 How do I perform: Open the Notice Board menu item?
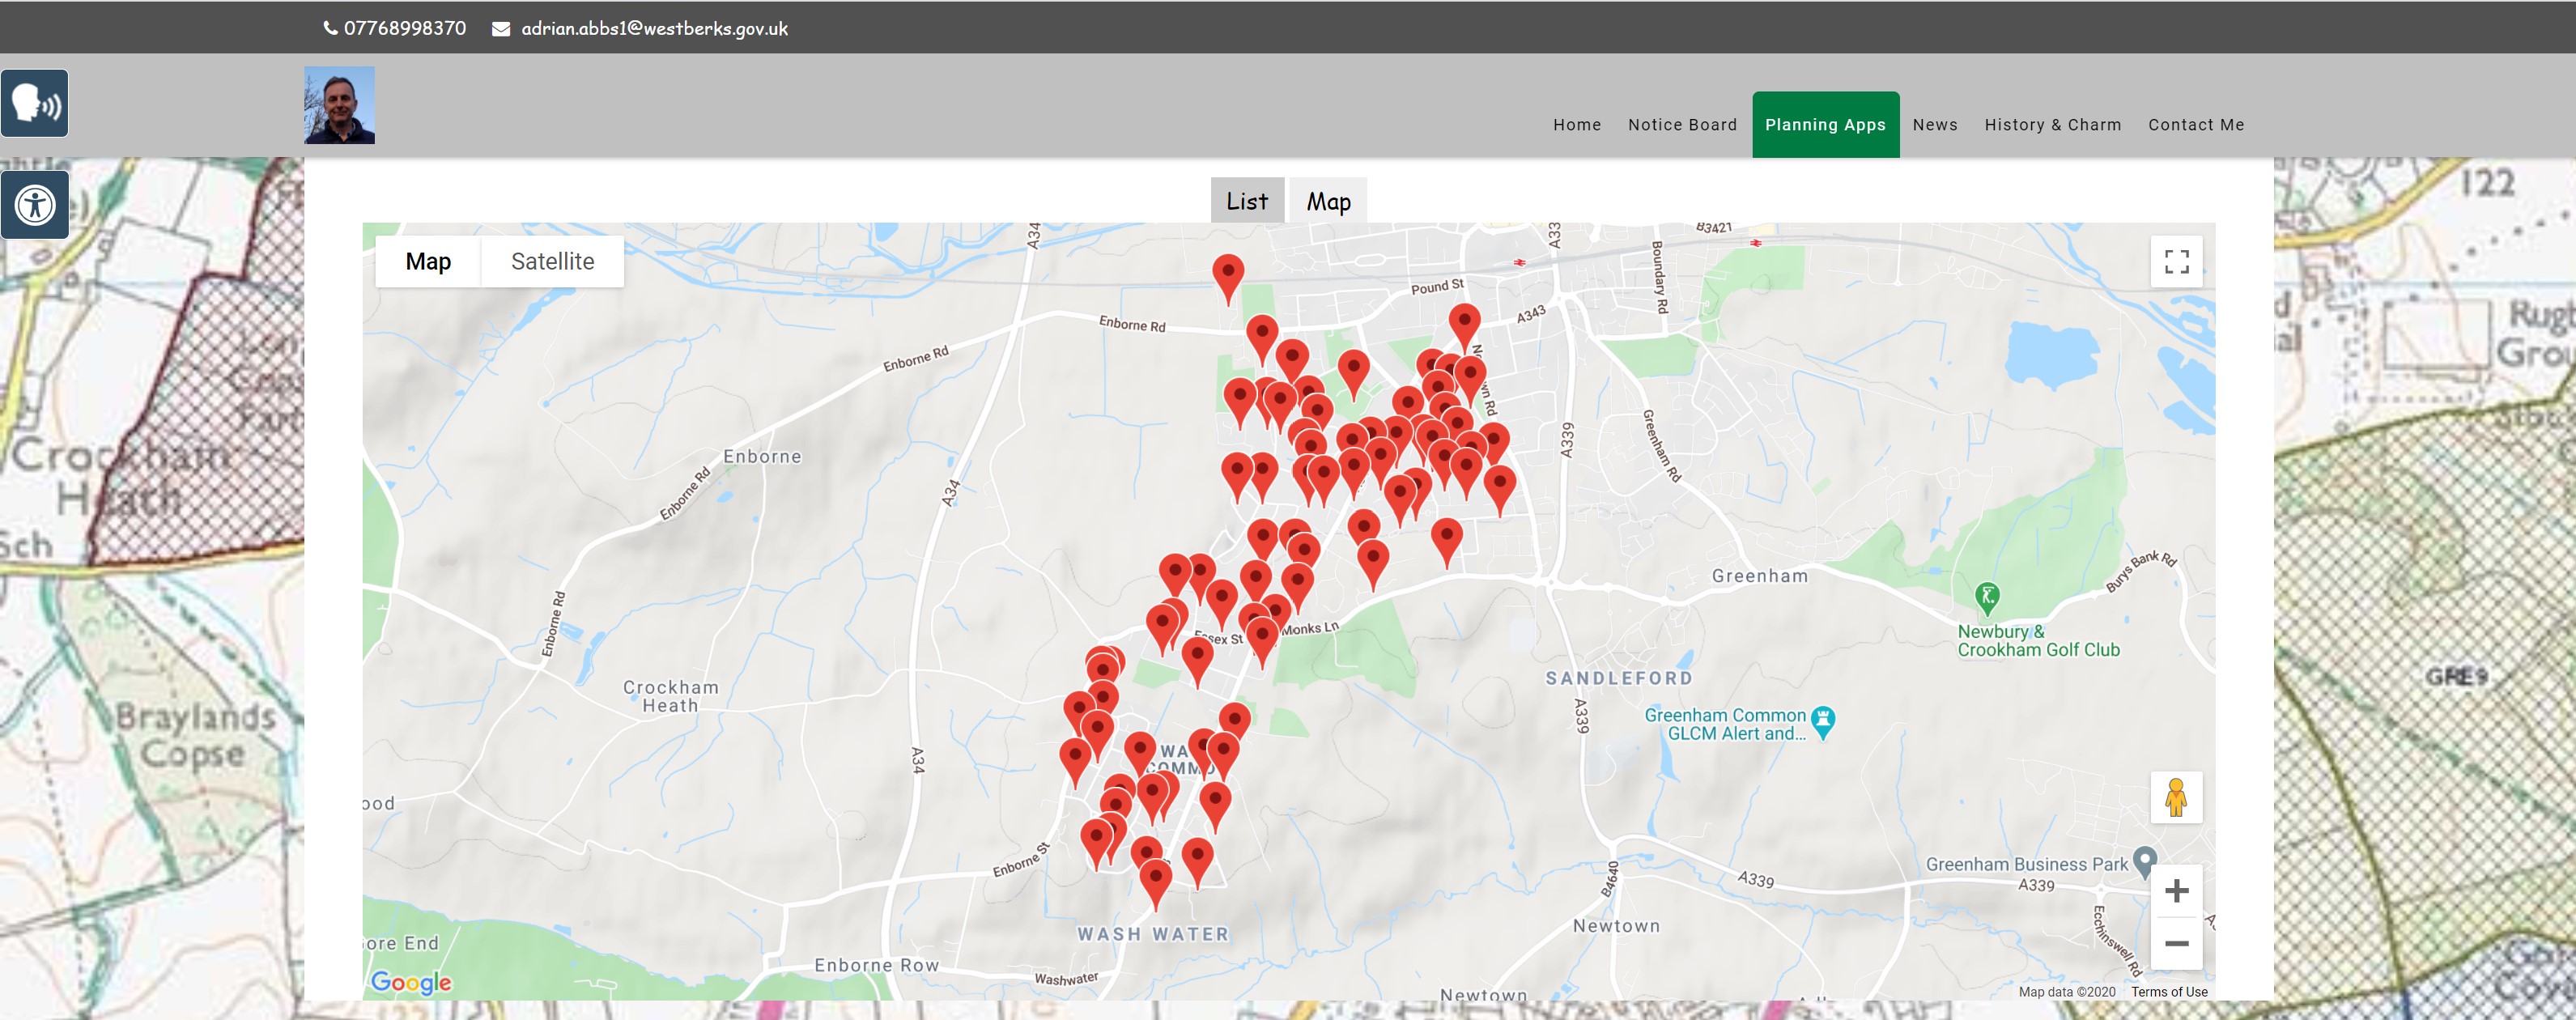(x=1682, y=125)
